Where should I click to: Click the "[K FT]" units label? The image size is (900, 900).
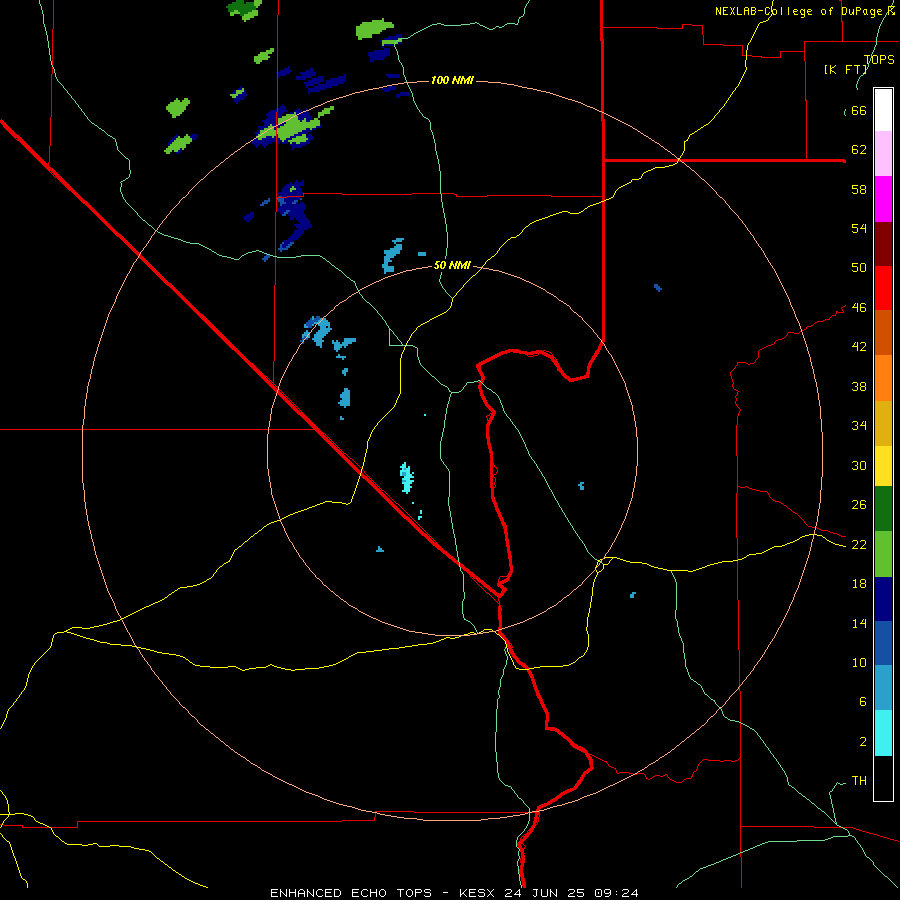coord(845,69)
